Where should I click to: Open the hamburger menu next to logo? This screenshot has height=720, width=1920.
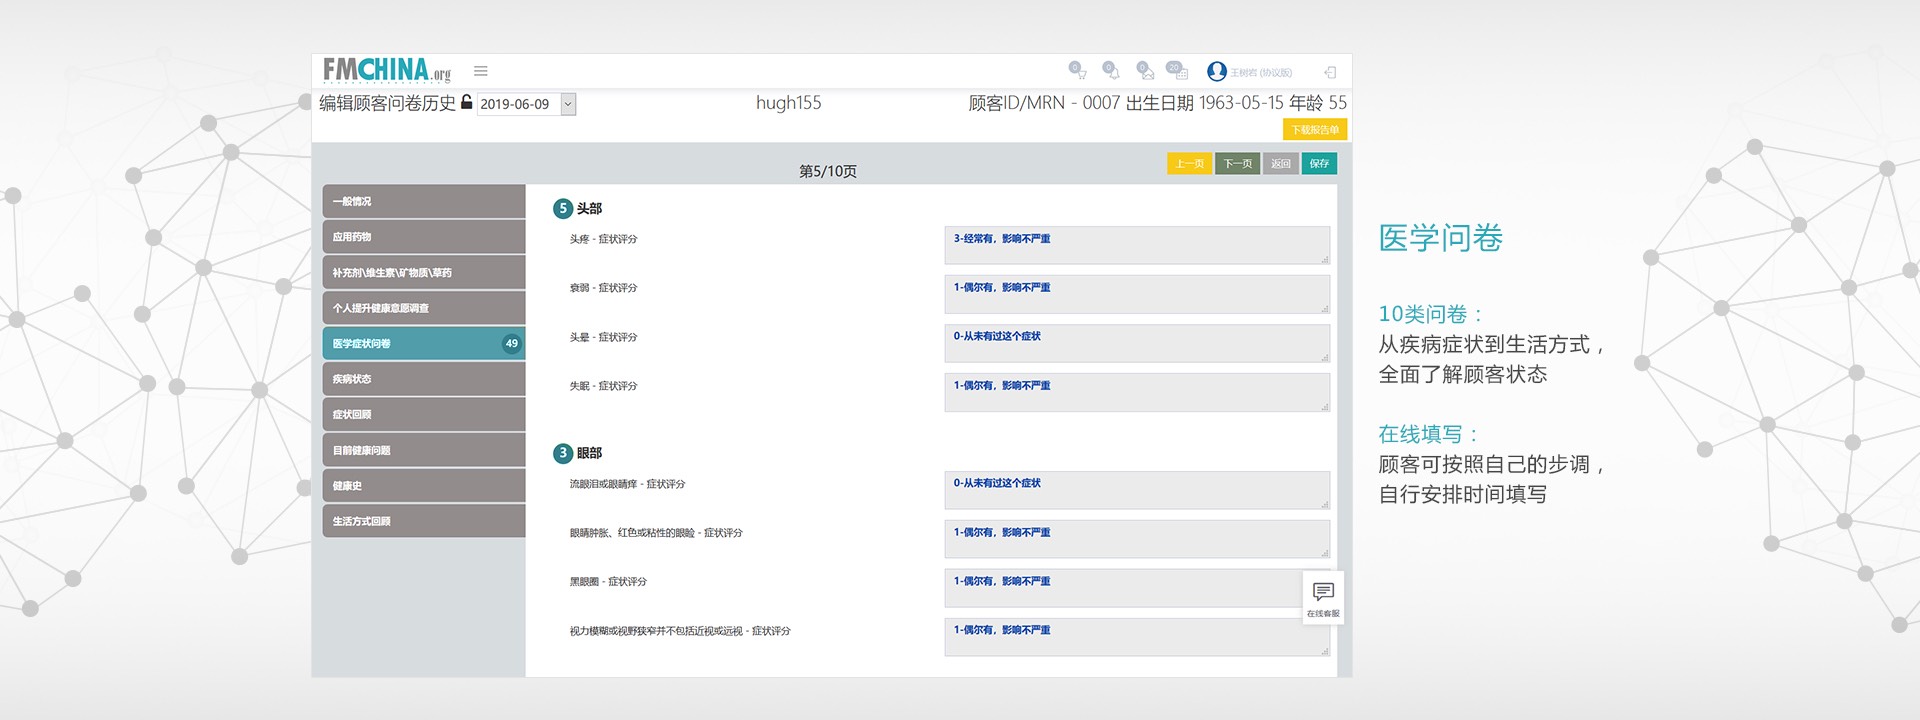coord(481,71)
